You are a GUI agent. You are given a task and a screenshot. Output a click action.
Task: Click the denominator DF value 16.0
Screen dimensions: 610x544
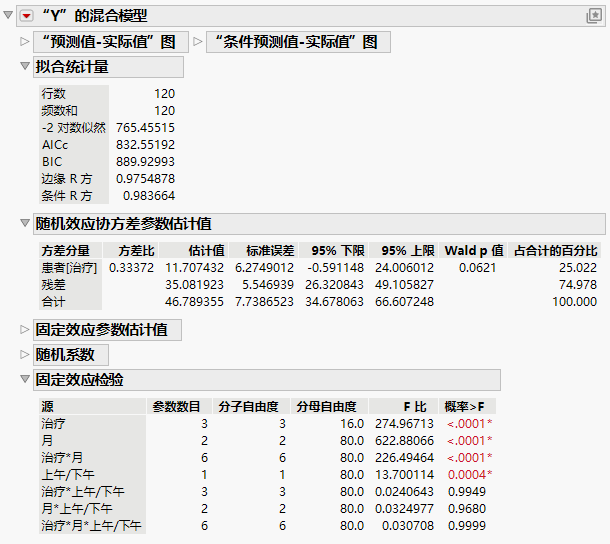352,424
